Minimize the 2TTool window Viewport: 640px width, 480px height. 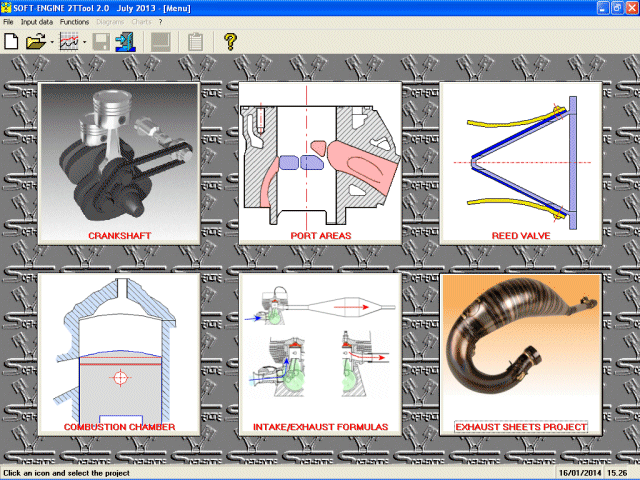tap(603, 8)
